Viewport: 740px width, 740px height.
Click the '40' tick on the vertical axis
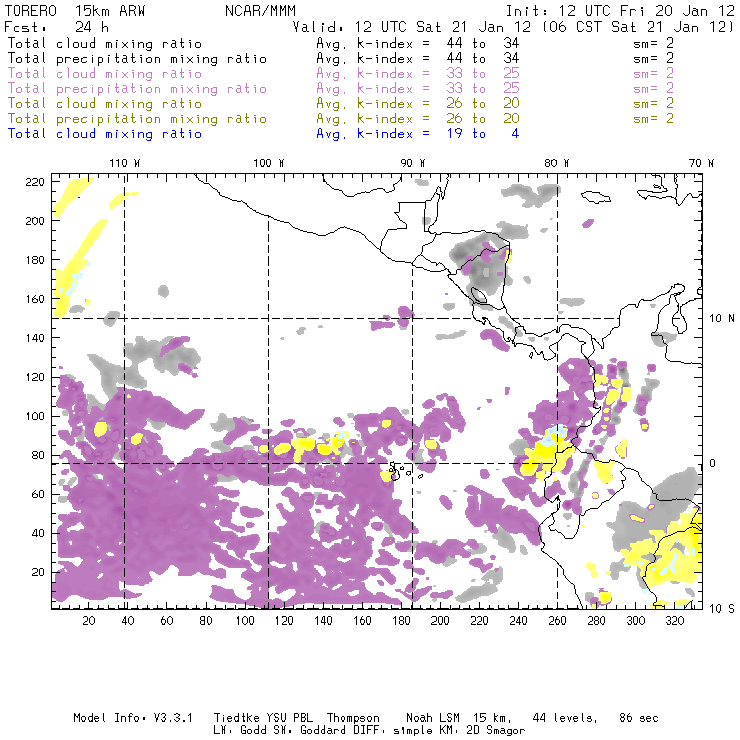(x=38, y=533)
